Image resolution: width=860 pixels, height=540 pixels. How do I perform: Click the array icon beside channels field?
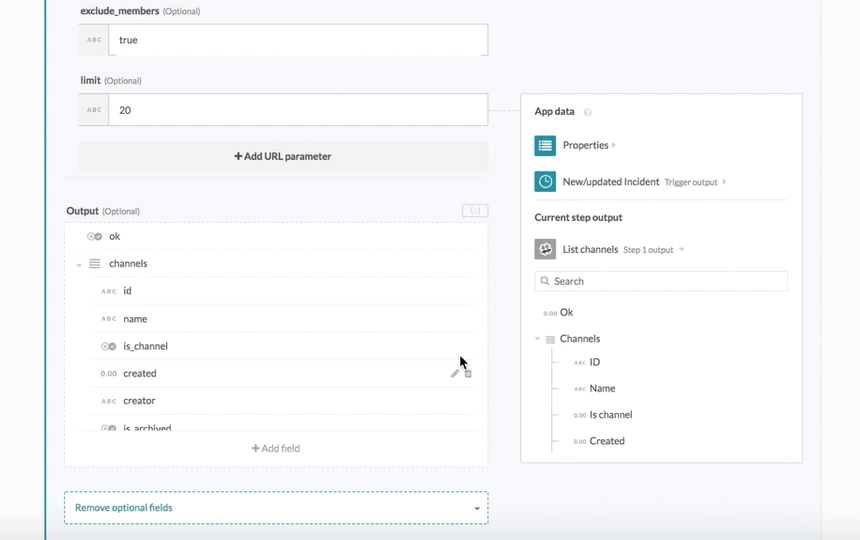pyautogui.click(x=95, y=264)
